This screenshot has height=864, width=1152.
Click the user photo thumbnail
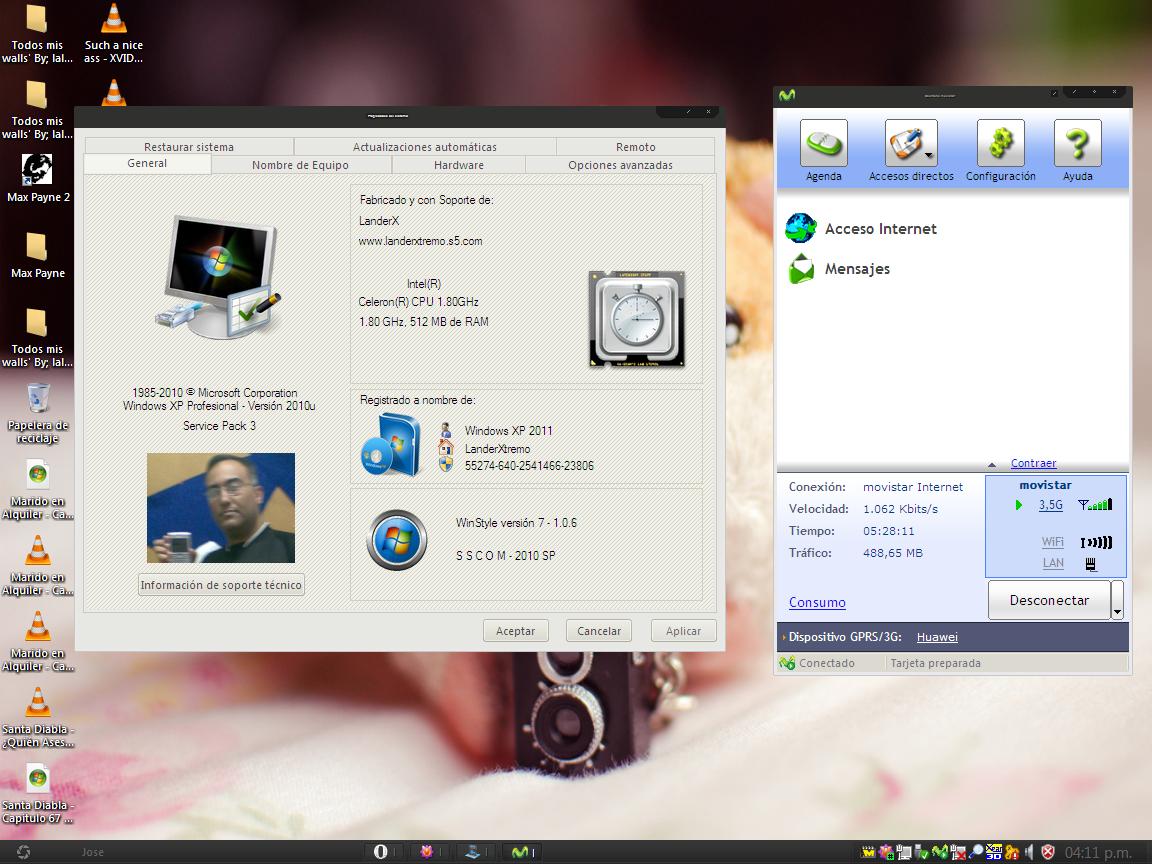click(x=220, y=508)
